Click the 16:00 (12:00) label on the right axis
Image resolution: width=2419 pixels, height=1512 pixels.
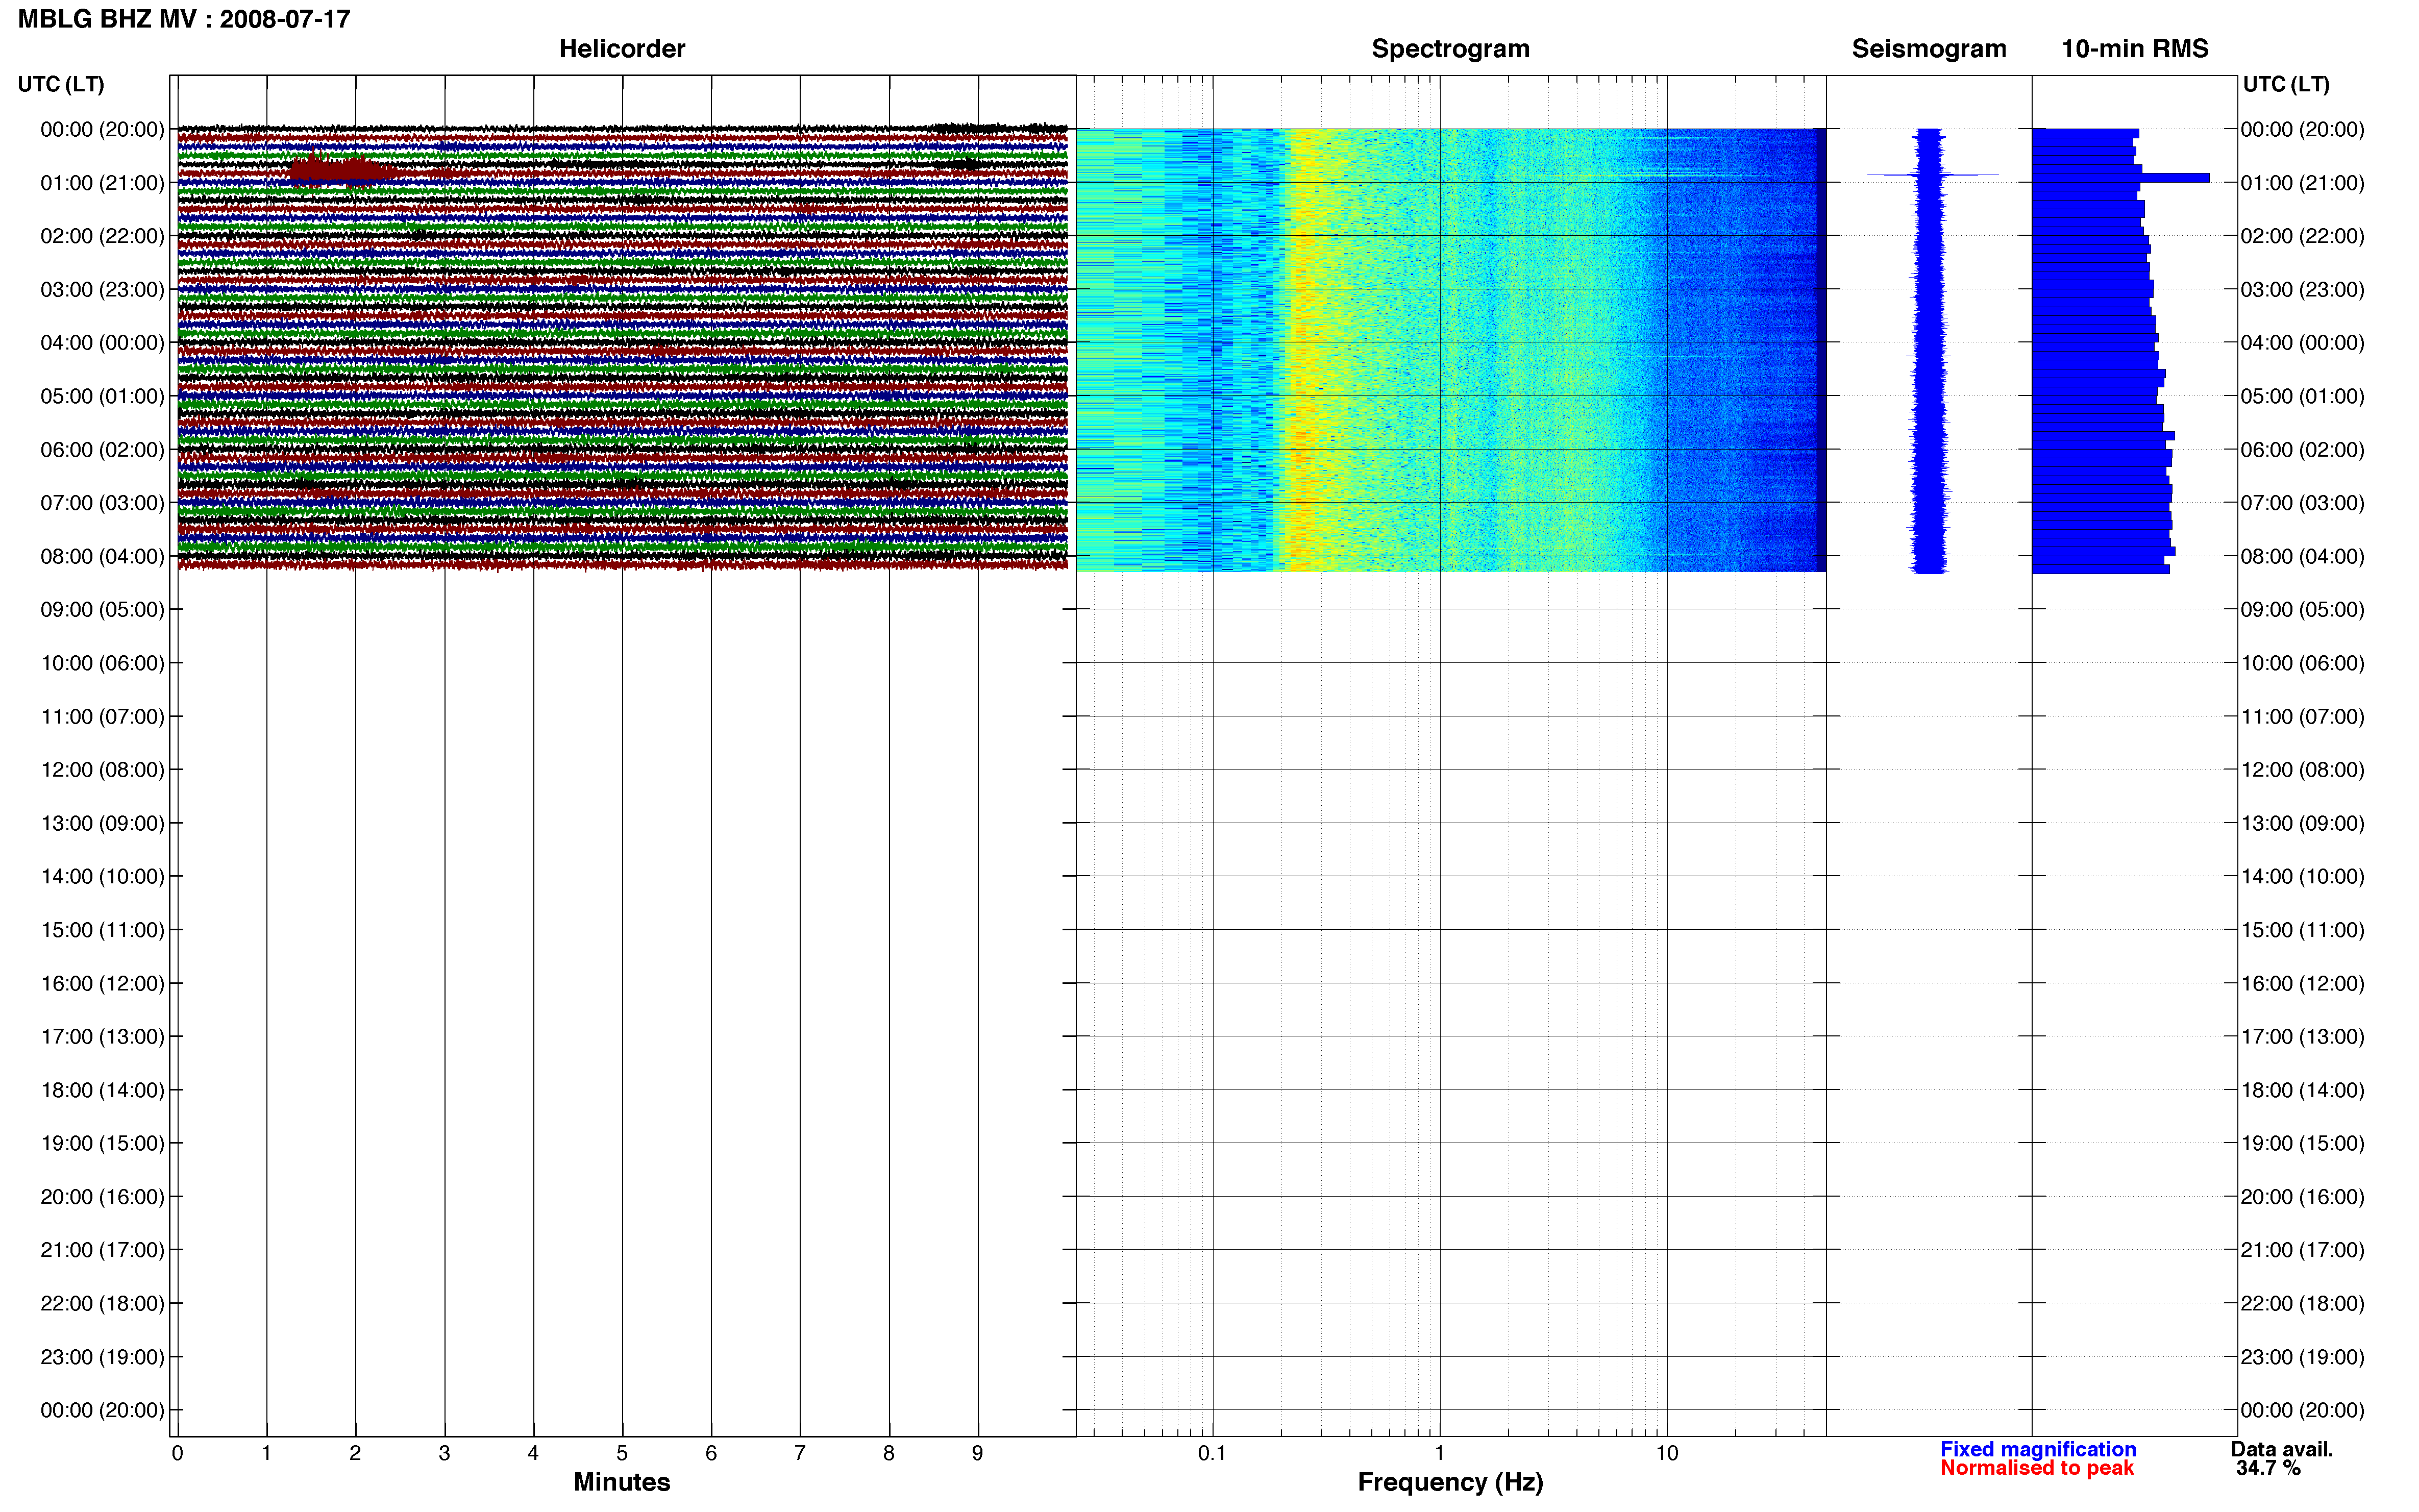pyautogui.click(x=2302, y=983)
